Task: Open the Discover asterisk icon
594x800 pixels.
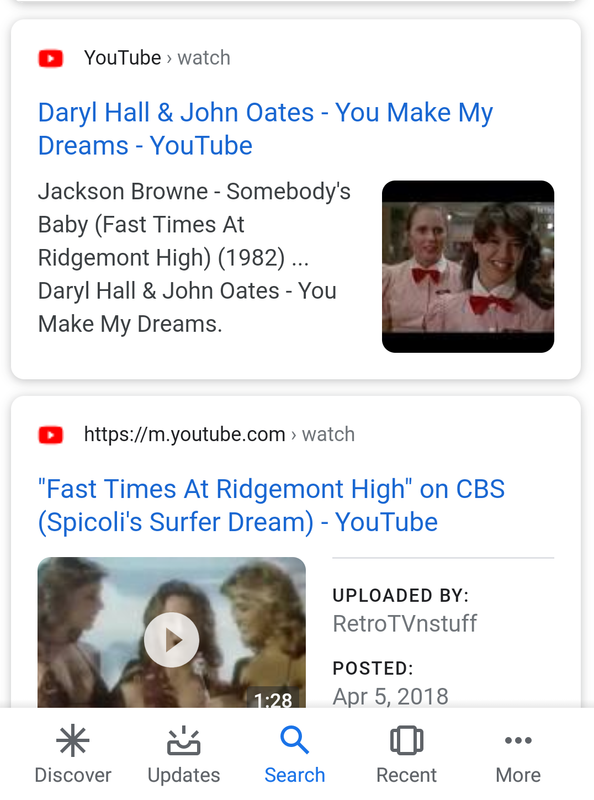Action: pyautogui.click(x=73, y=740)
